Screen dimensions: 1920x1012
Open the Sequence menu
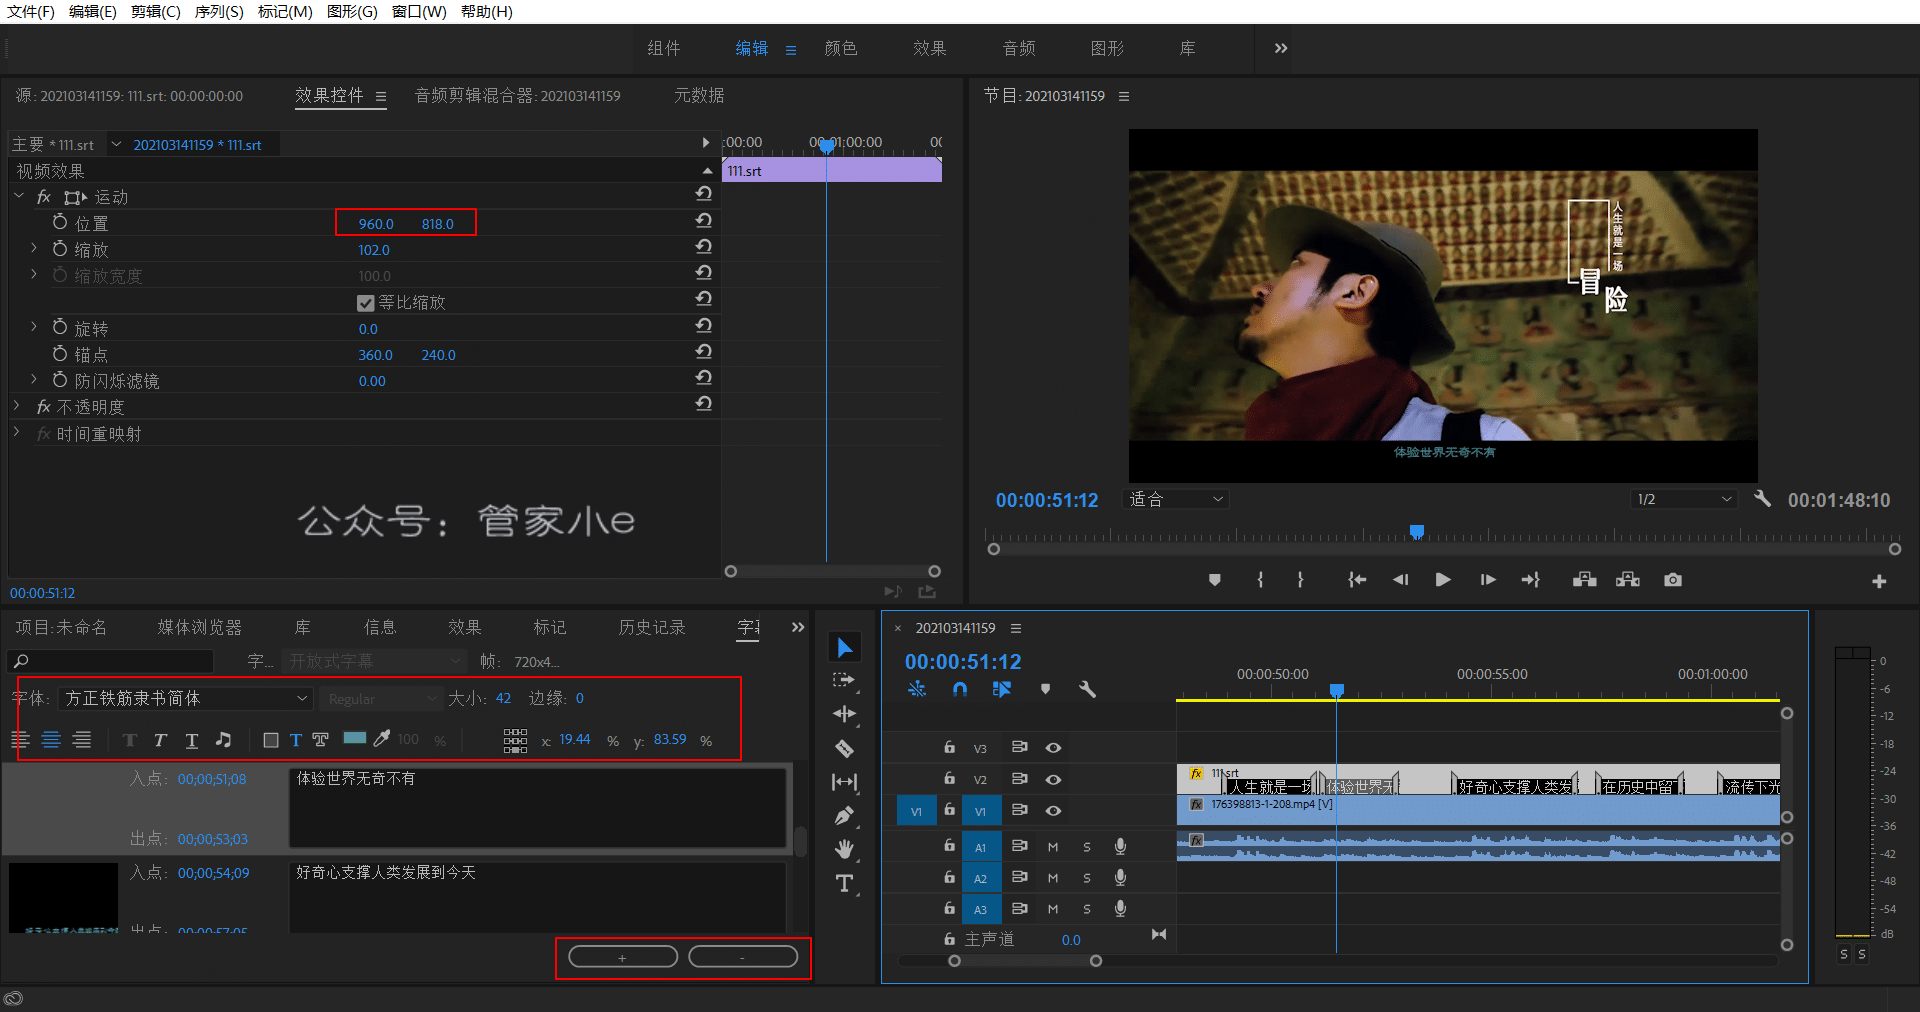tap(219, 12)
